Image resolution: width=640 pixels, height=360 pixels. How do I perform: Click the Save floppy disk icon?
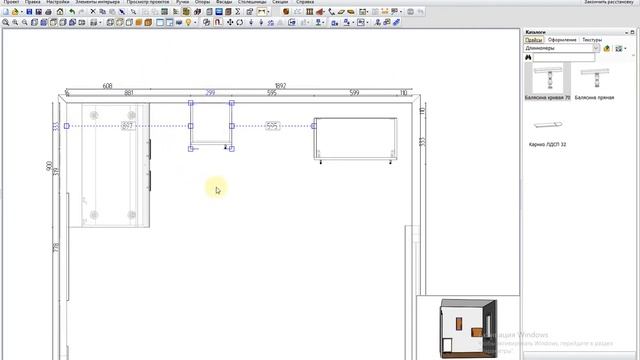[29, 12]
